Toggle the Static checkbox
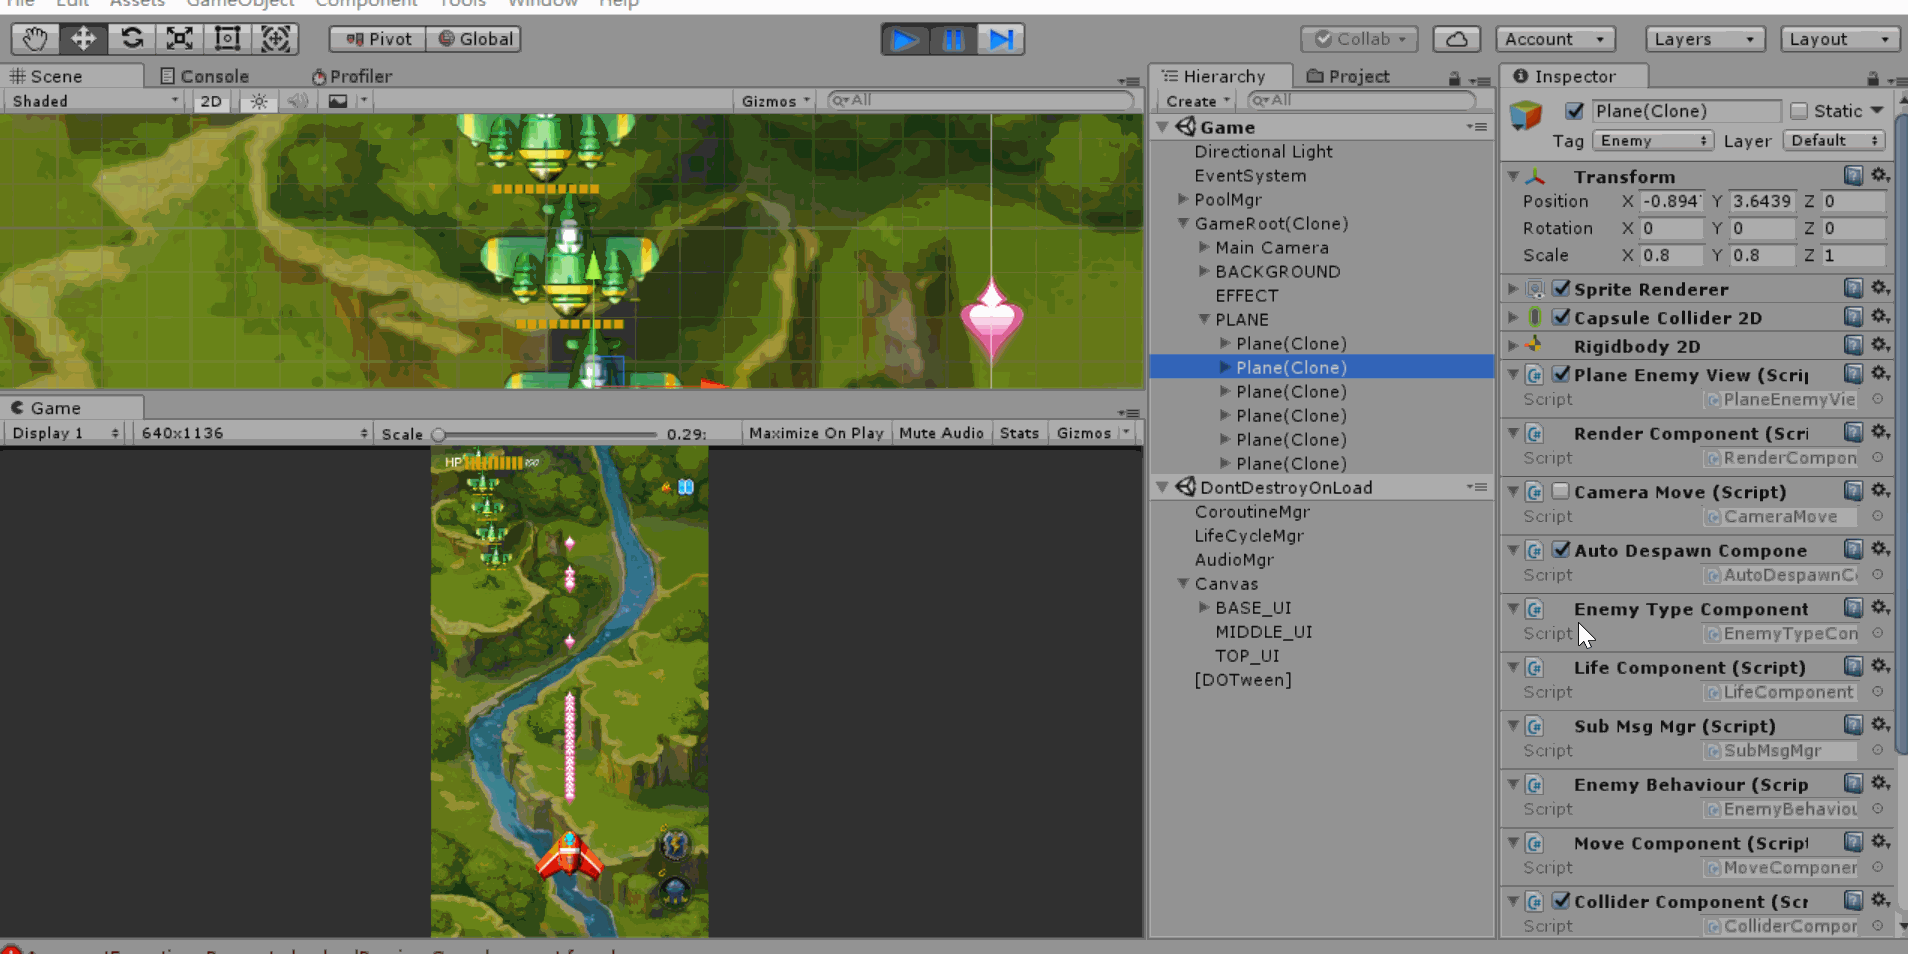 [1799, 111]
